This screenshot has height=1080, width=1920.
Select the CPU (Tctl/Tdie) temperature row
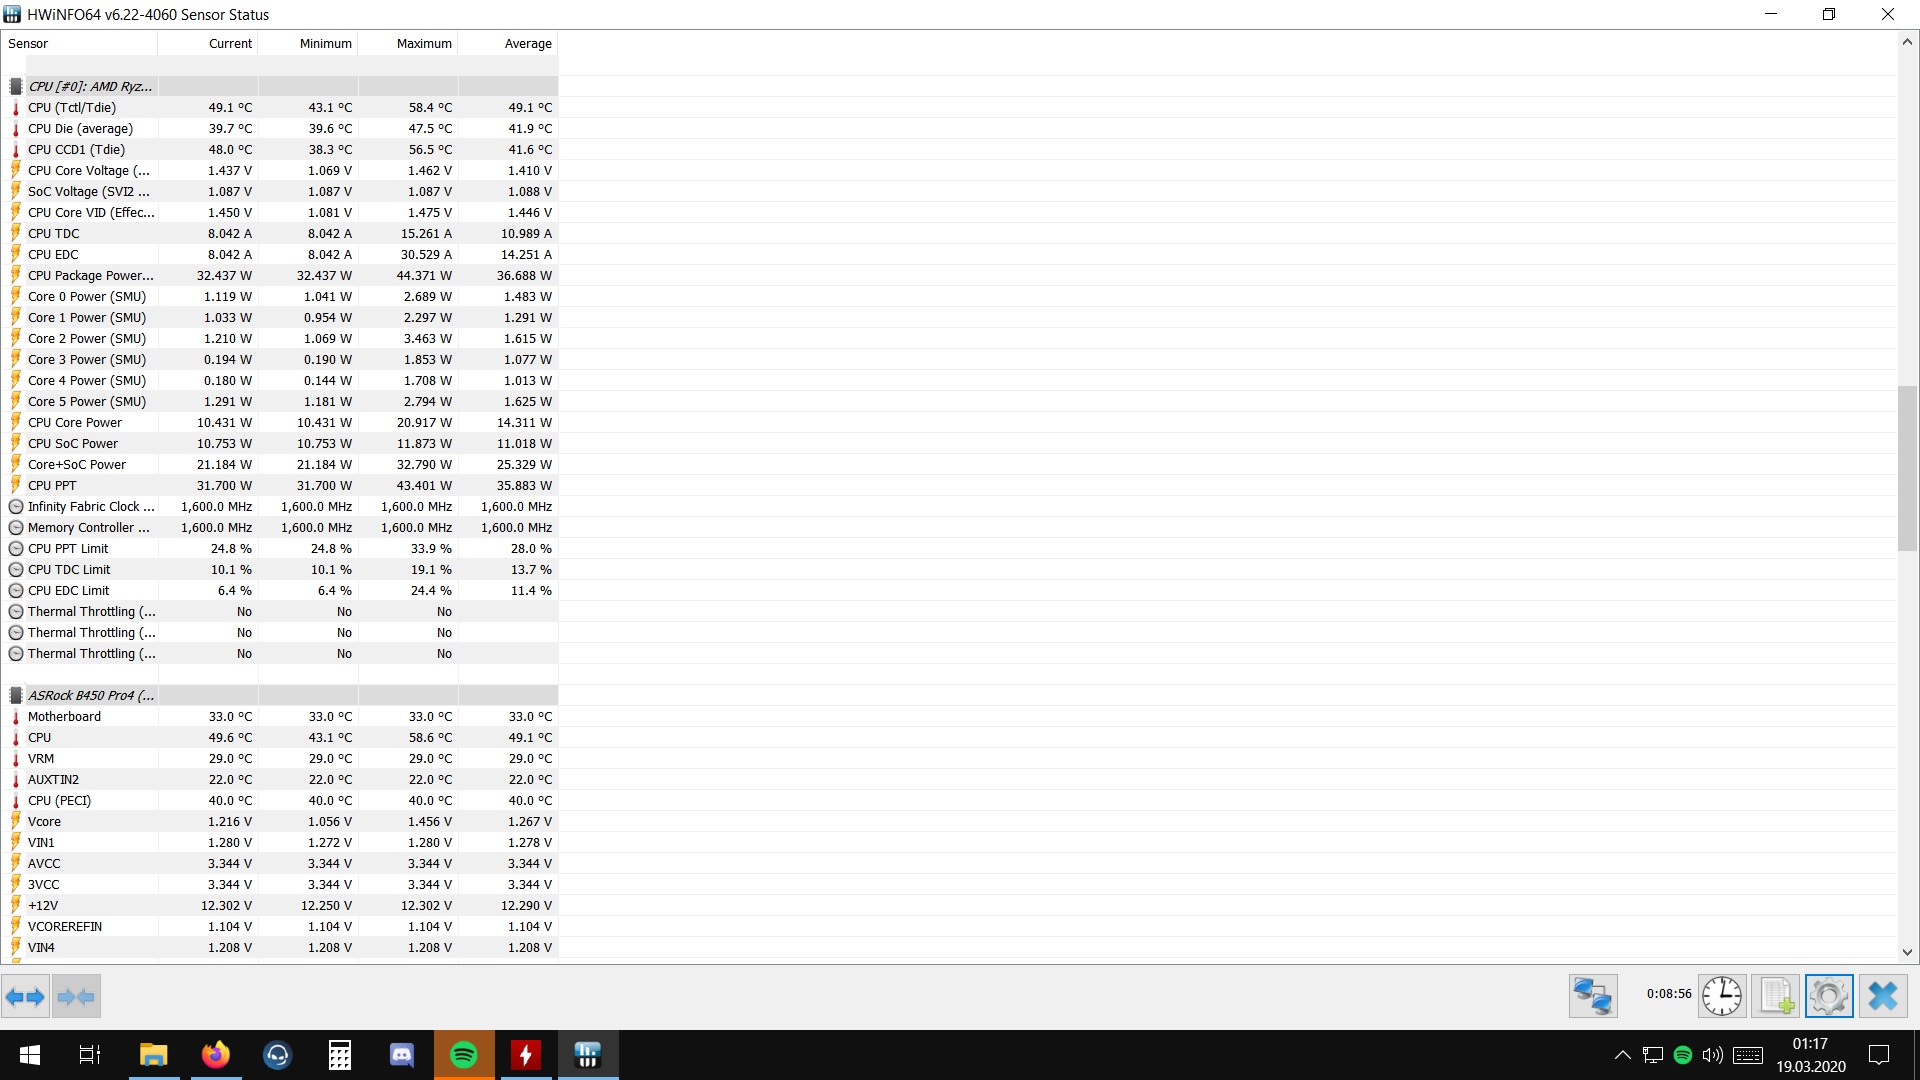point(72,108)
